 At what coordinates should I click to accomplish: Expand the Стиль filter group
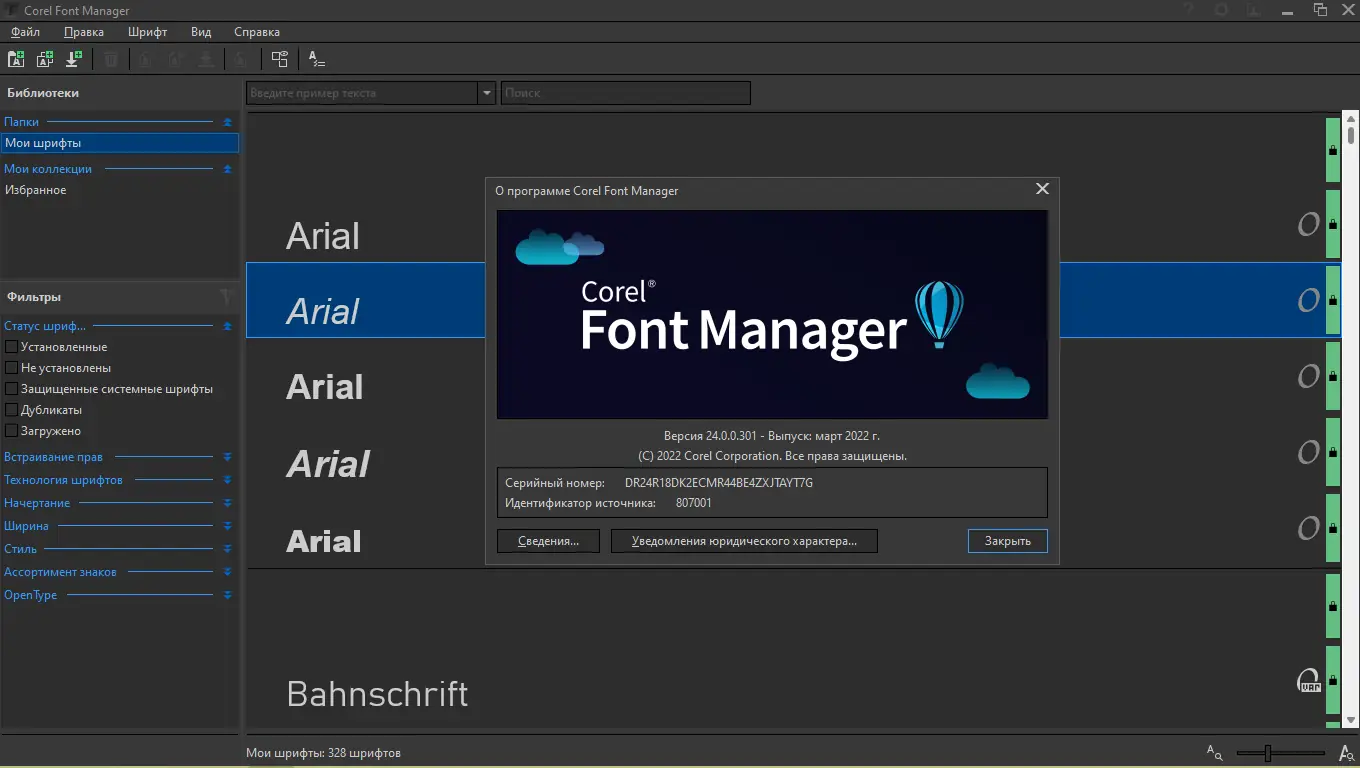(x=227, y=549)
